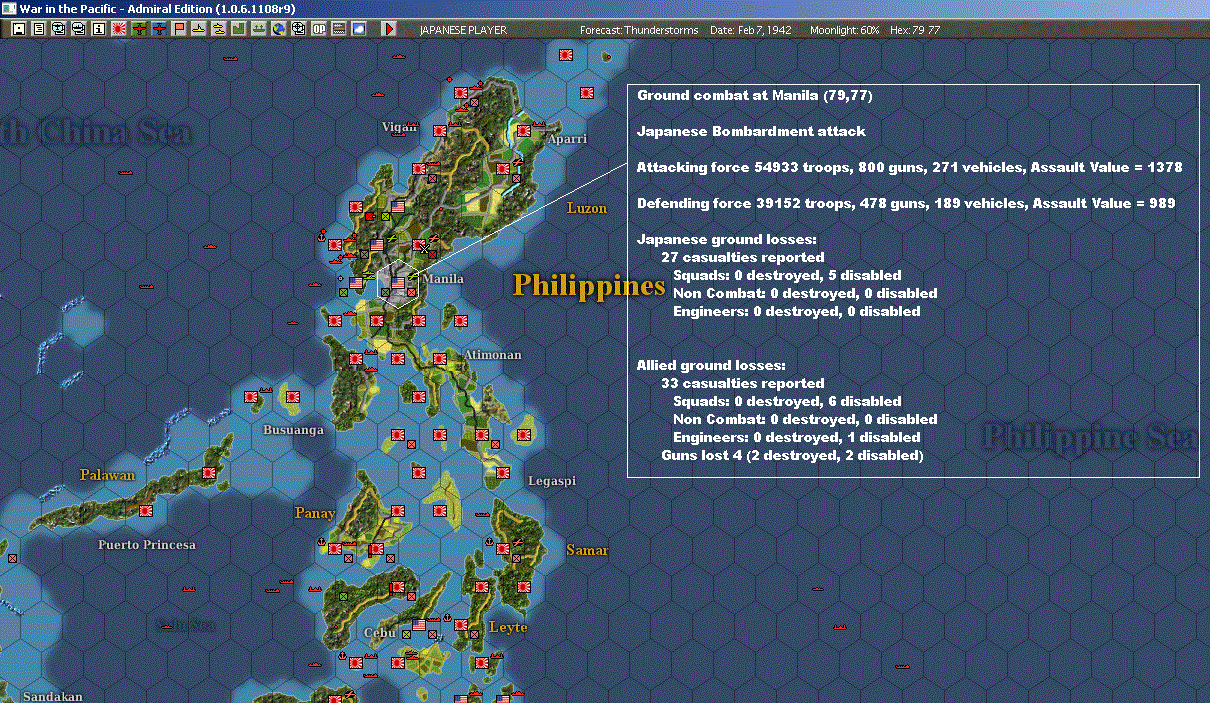Open the information 'i' icon
The width and height of the screenshot is (1210, 703).
click(x=99, y=29)
